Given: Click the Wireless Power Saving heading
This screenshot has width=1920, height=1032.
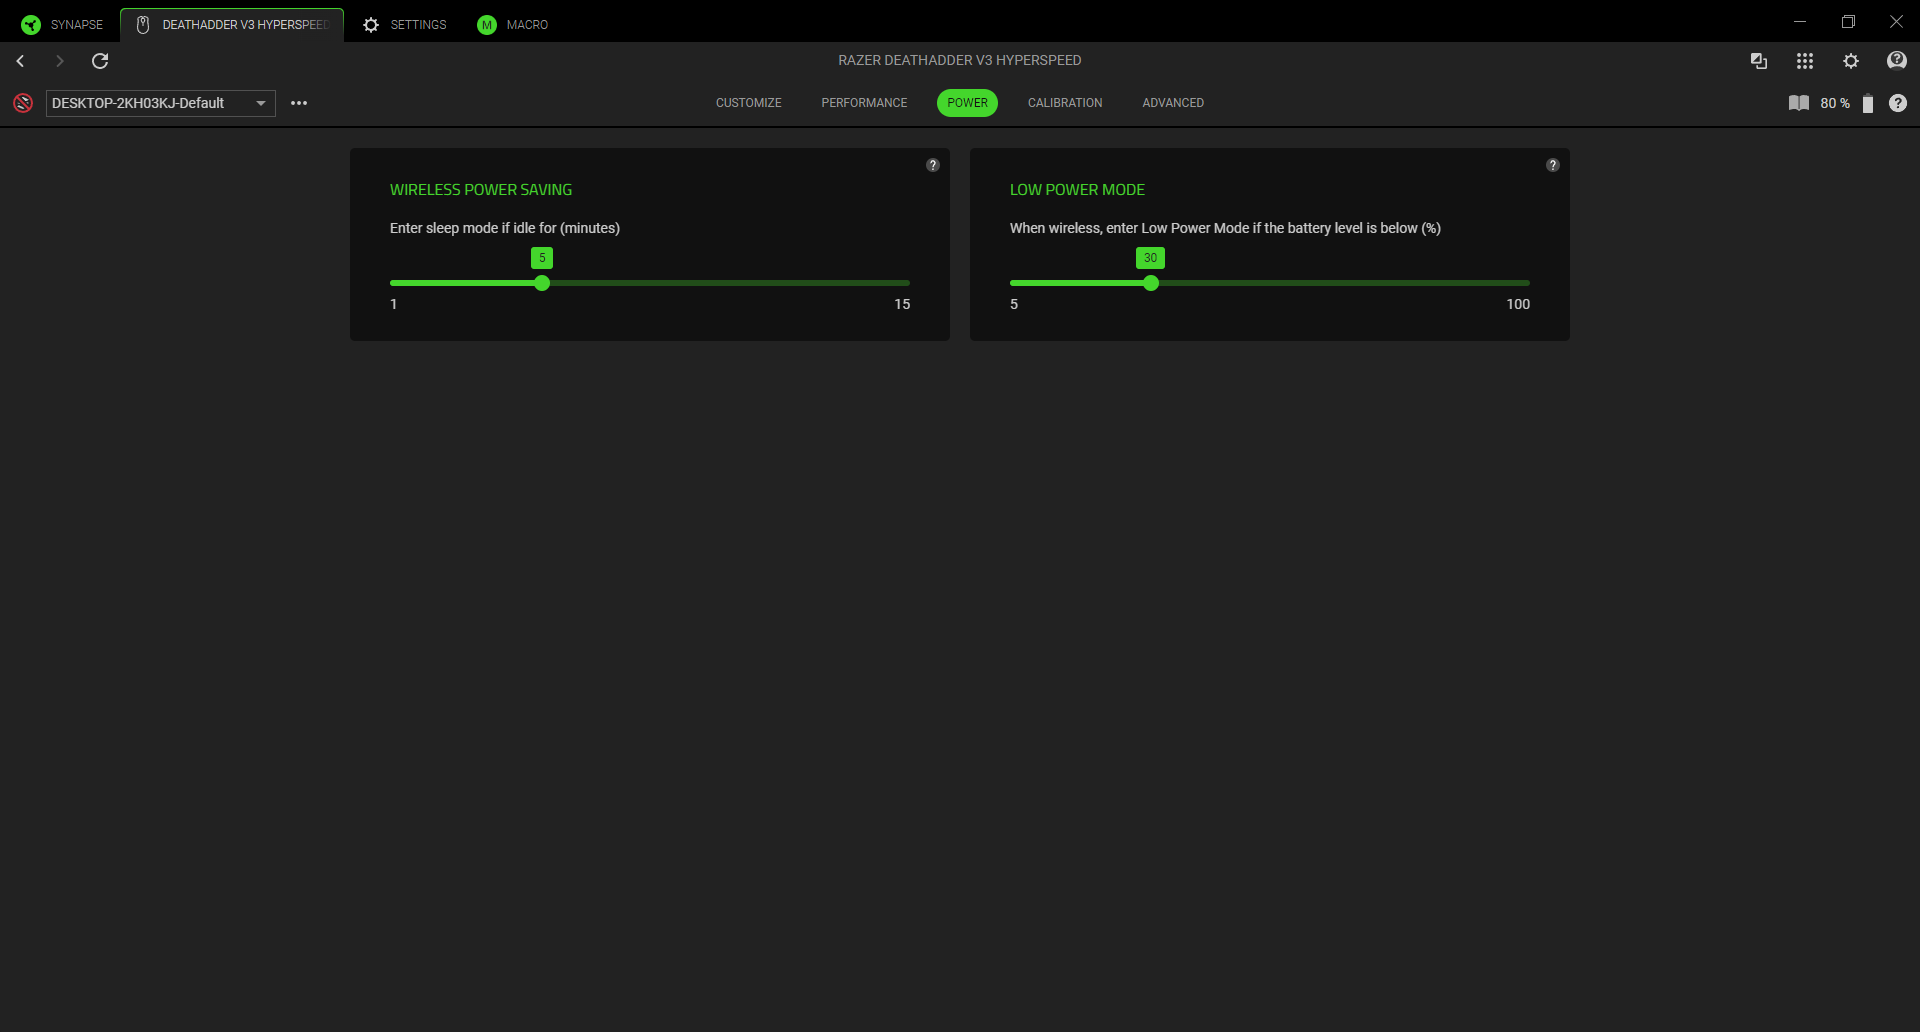Looking at the screenshot, I should 481,190.
